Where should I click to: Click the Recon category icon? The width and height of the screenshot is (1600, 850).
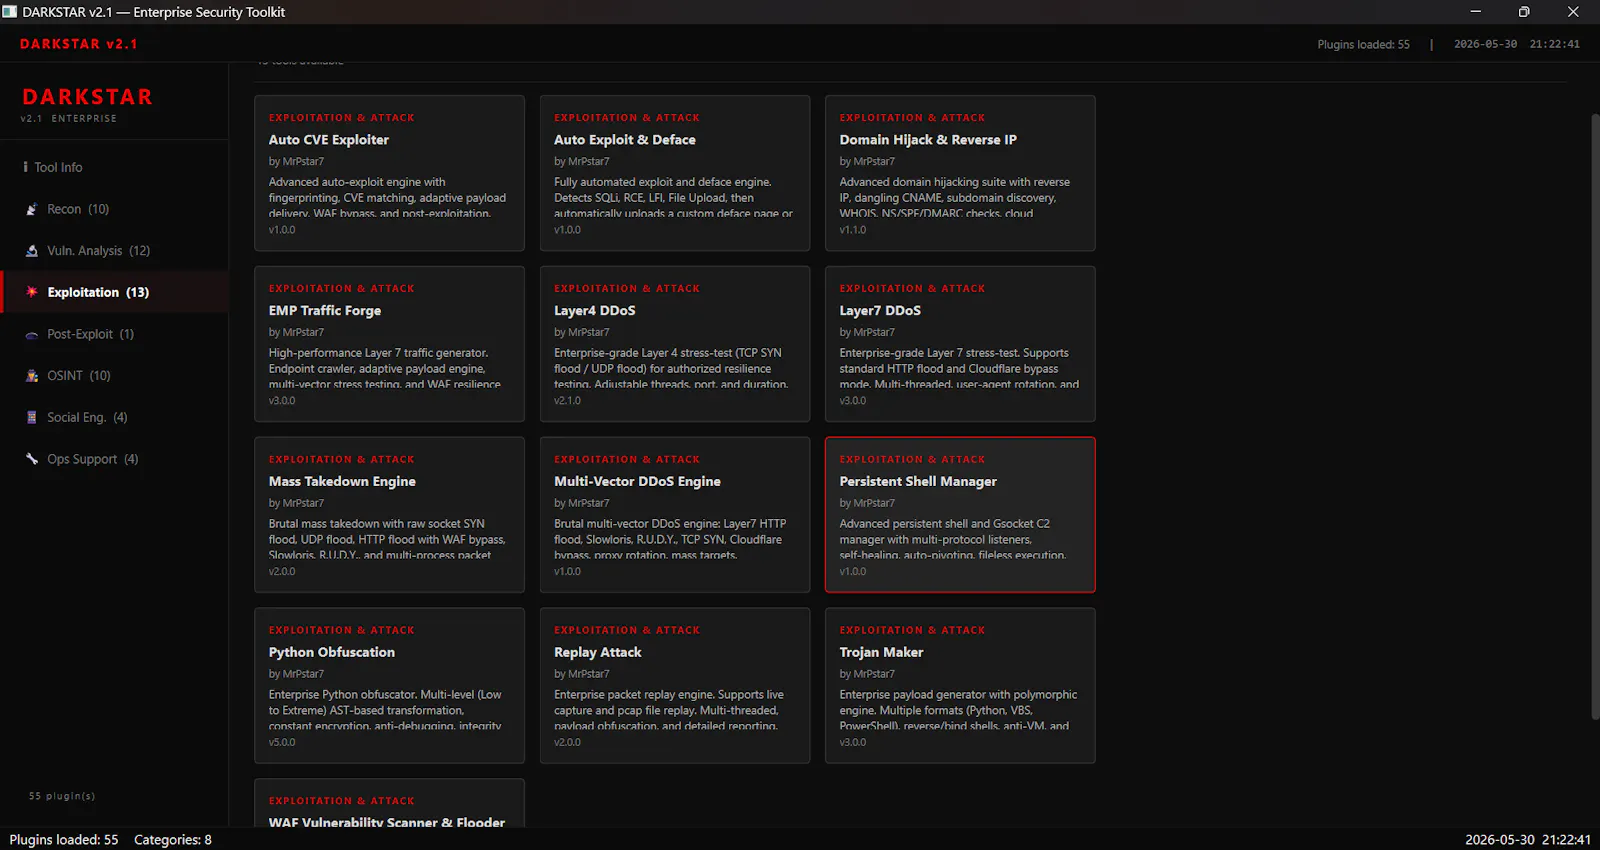tap(32, 209)
